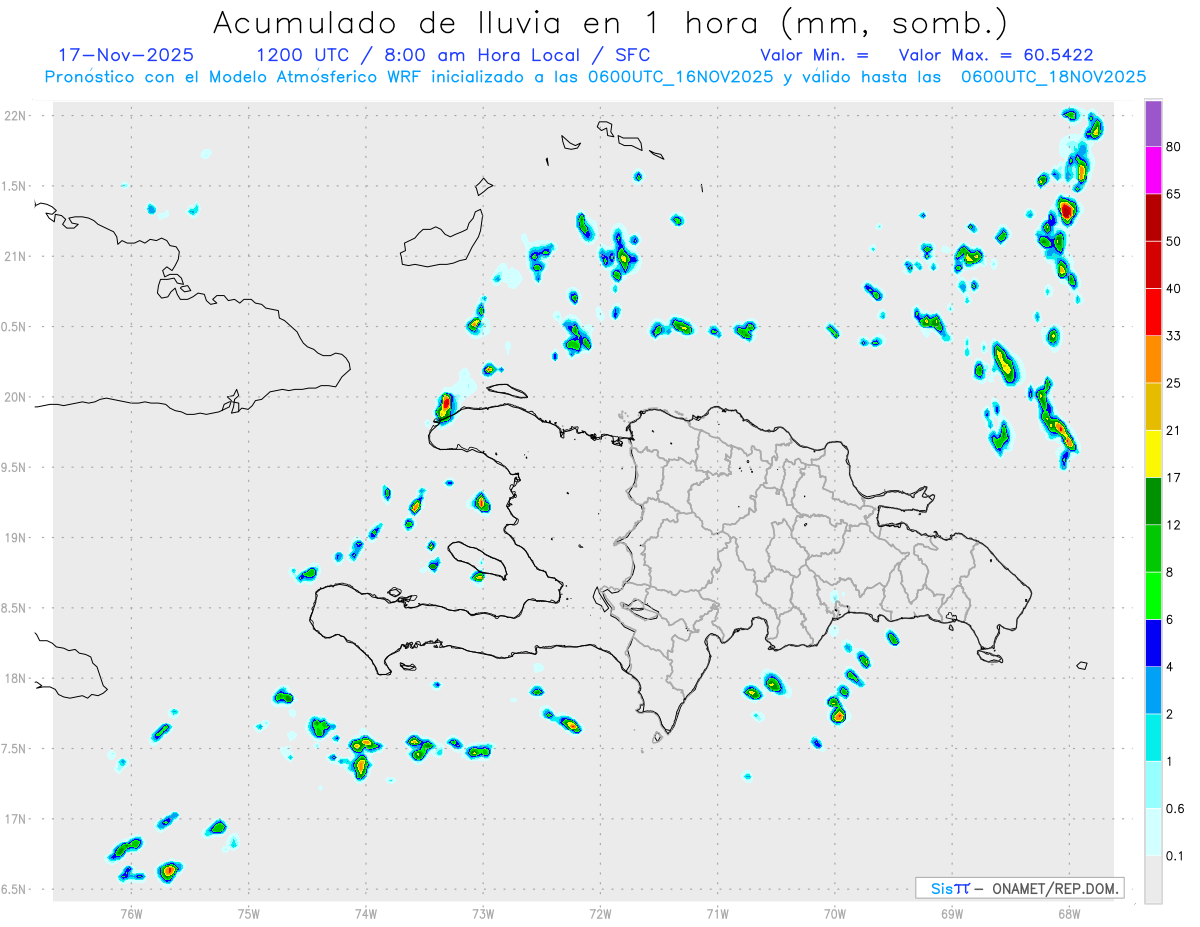Select the "73W" longitude label
This screenshot has width=1200, height=927.
pyautogui.click(x=483, y=913)
